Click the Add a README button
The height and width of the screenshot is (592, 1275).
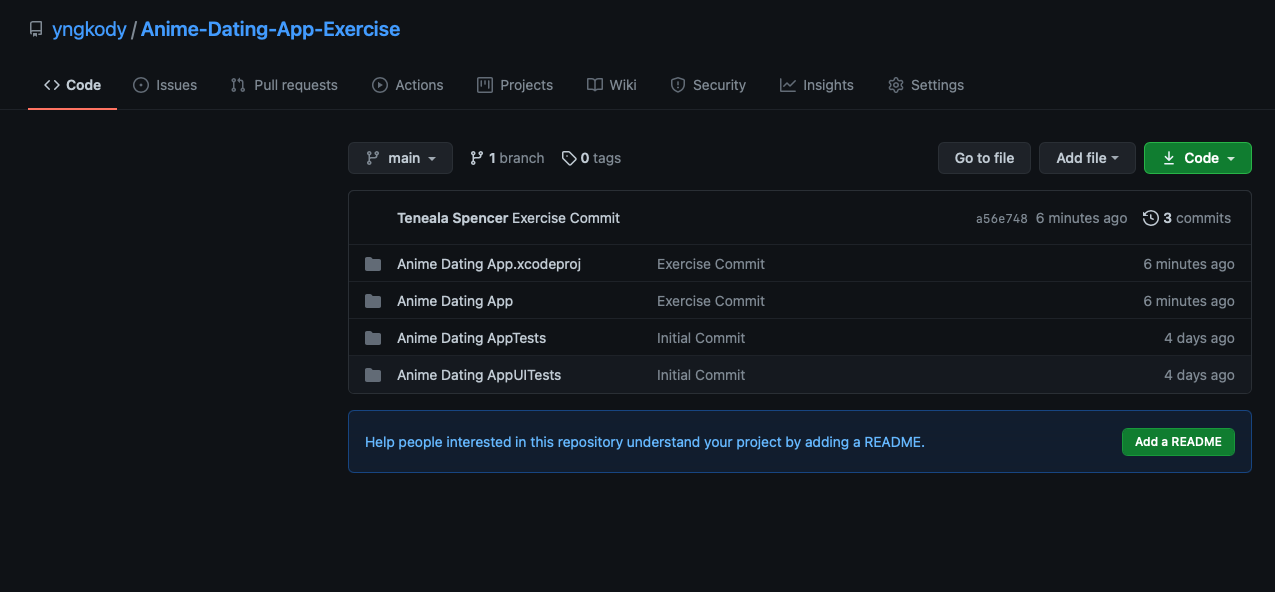click(1178, 442)
